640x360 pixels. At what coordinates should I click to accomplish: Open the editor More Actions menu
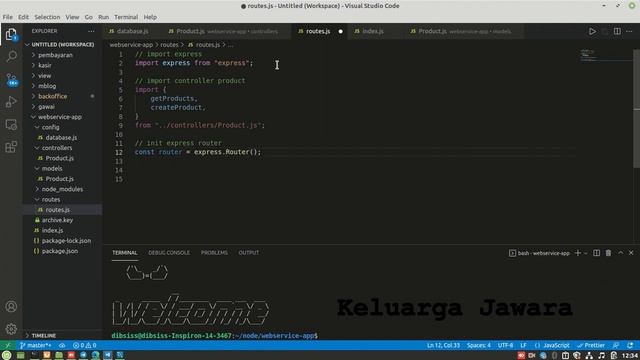(629, 31)
